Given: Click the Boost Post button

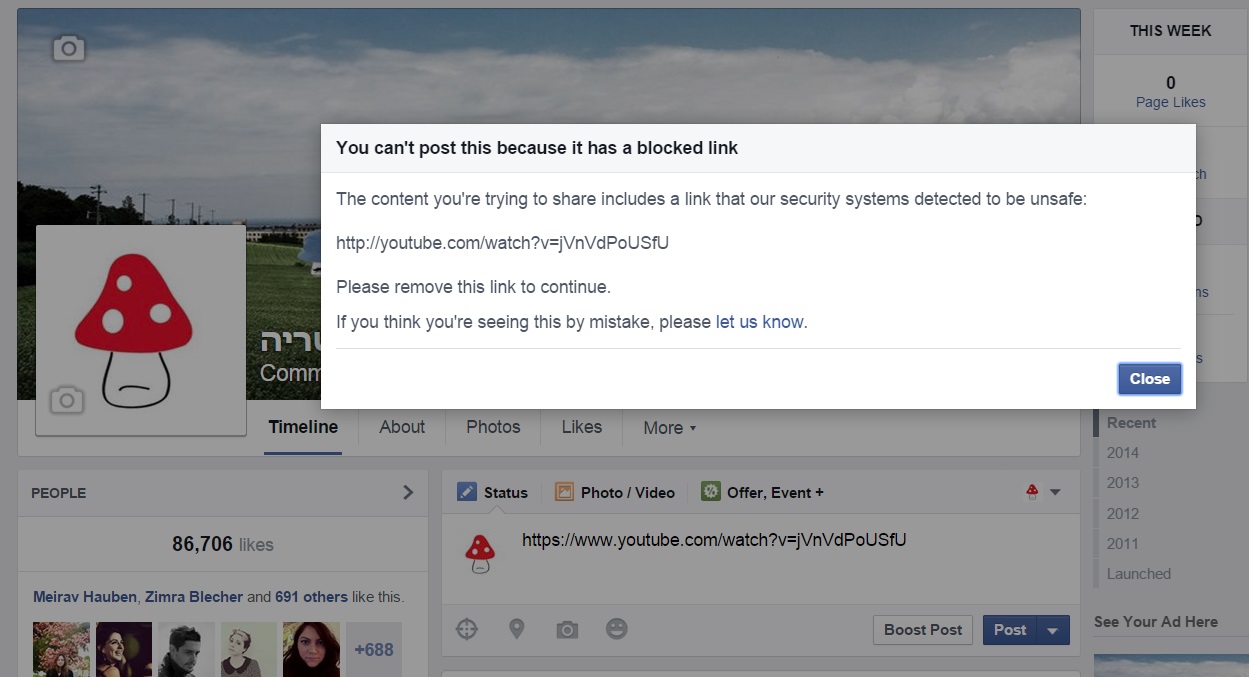Looking at the screenshot, I should click(x=923, y=630).
